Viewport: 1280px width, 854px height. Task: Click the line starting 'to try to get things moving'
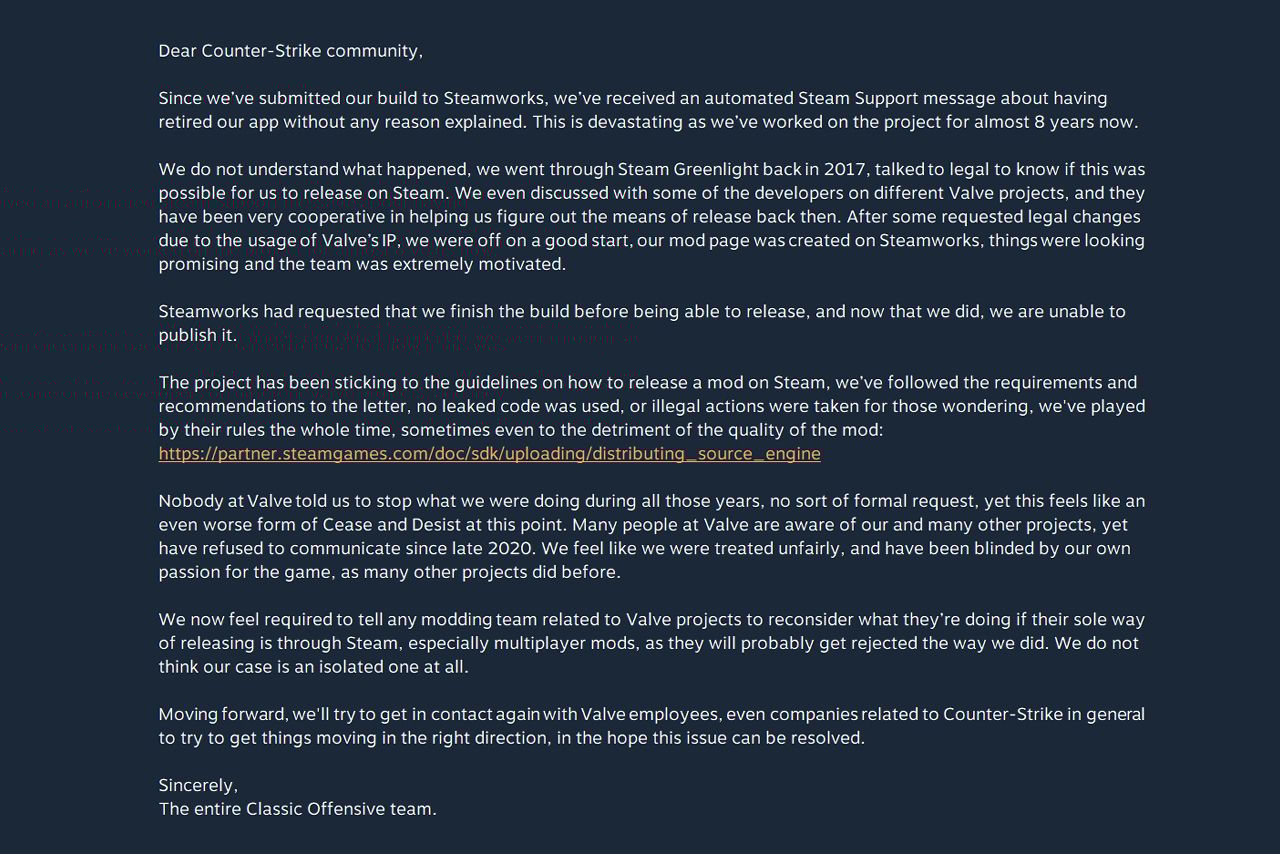pyautogui.click(x=511, y=738)
